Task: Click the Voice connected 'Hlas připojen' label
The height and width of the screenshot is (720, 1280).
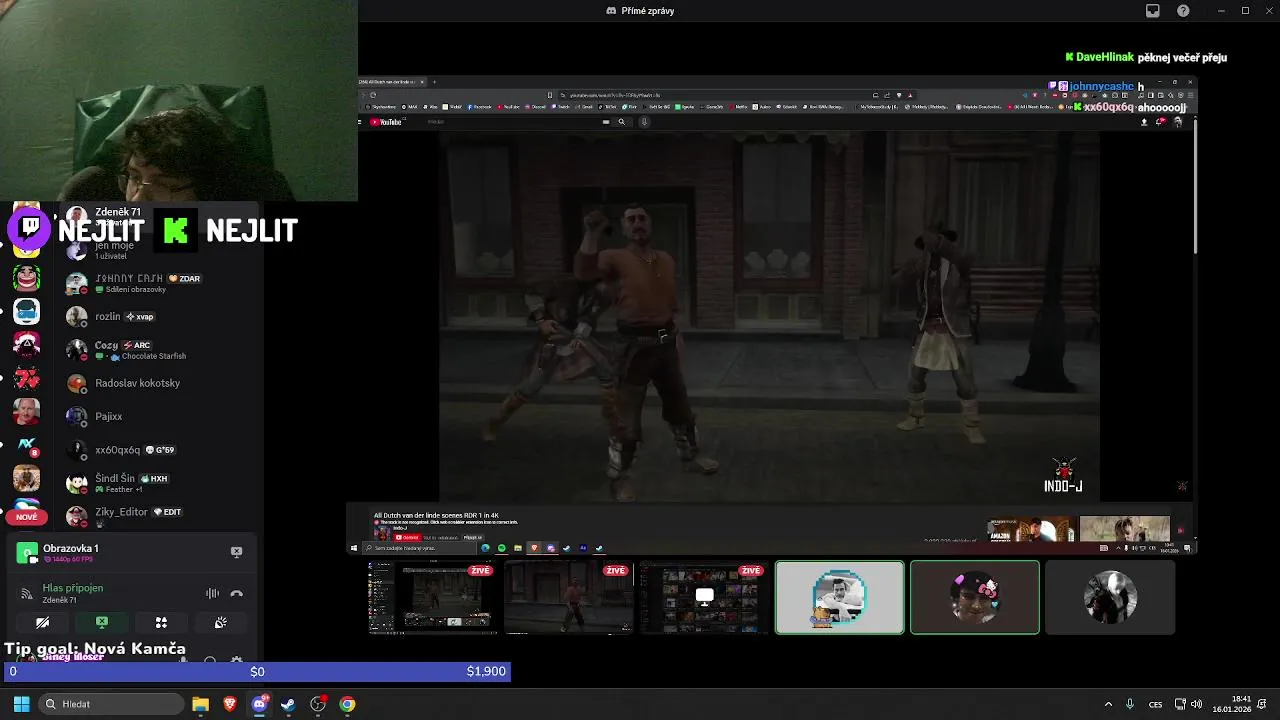Action: [x=72, y=588]
